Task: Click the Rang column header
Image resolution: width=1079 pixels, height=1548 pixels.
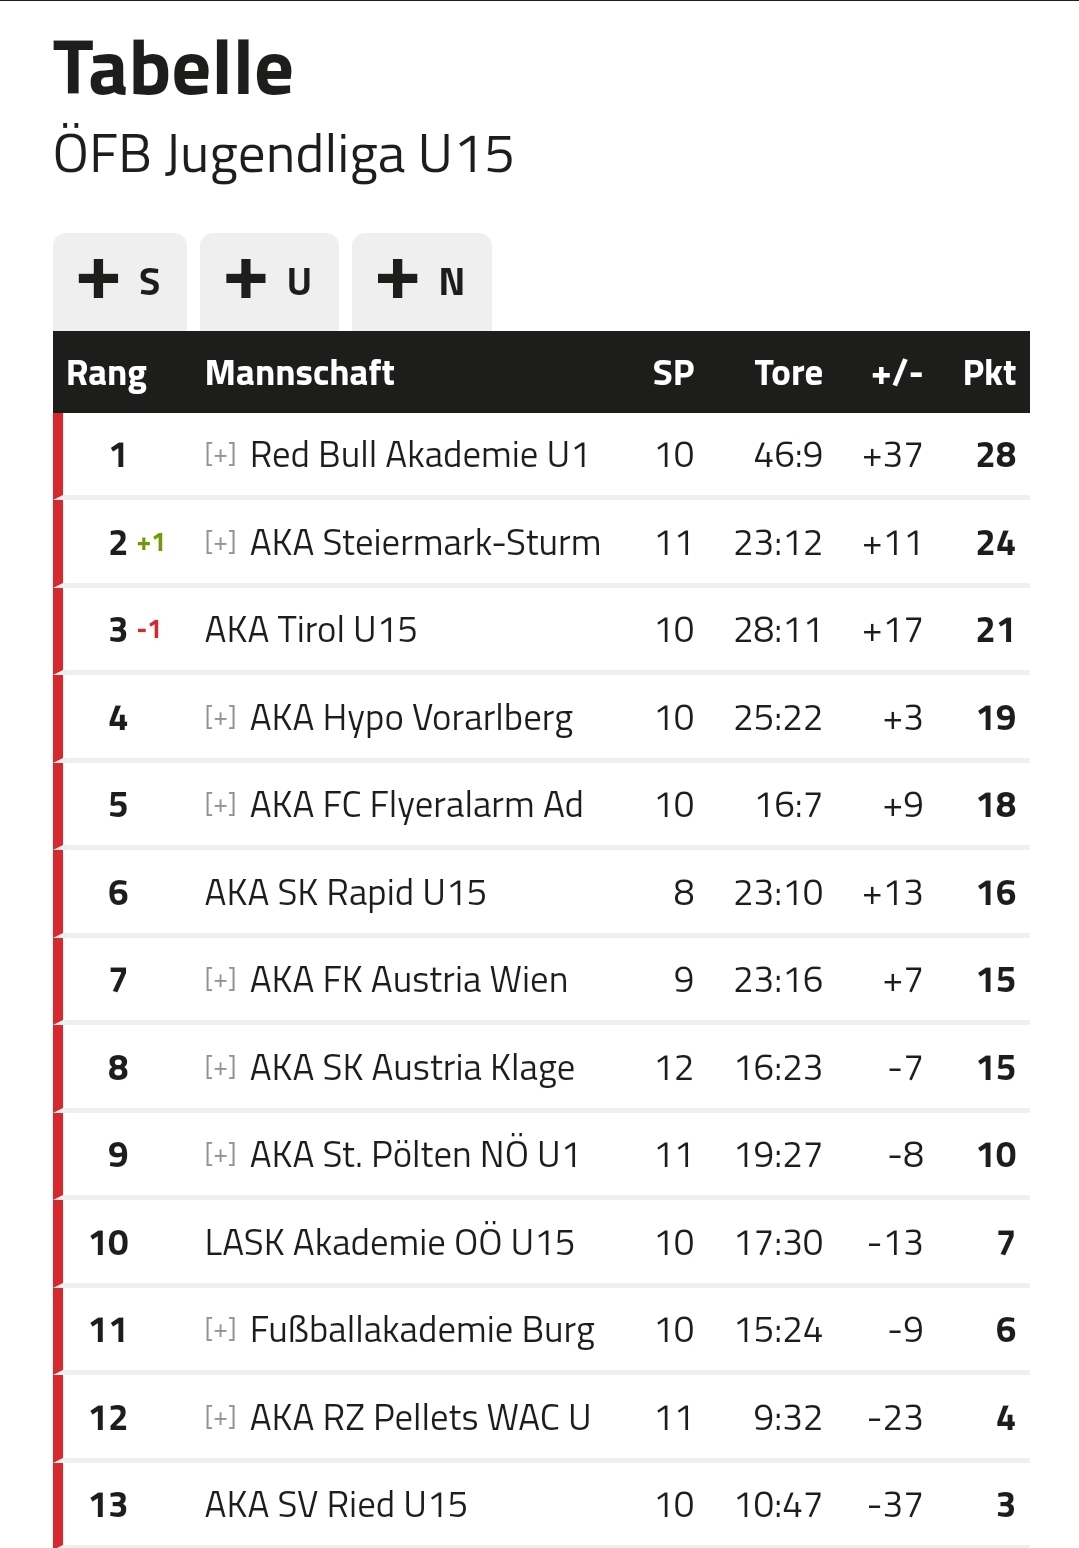Action: (106, 374)
